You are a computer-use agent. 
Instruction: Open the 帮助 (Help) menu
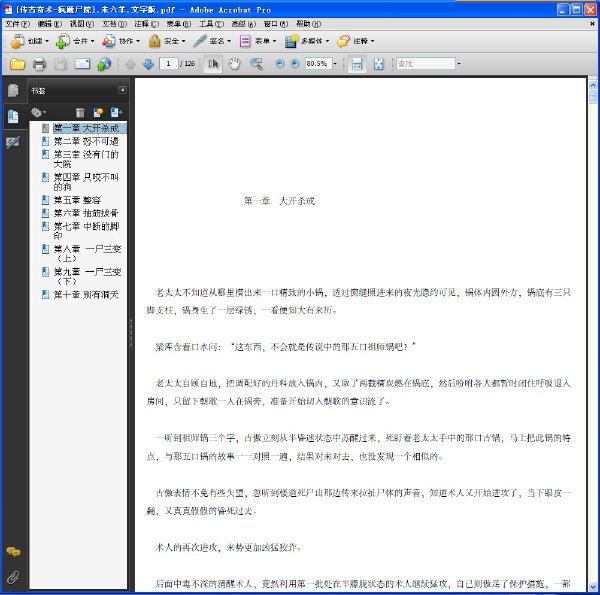308,24
